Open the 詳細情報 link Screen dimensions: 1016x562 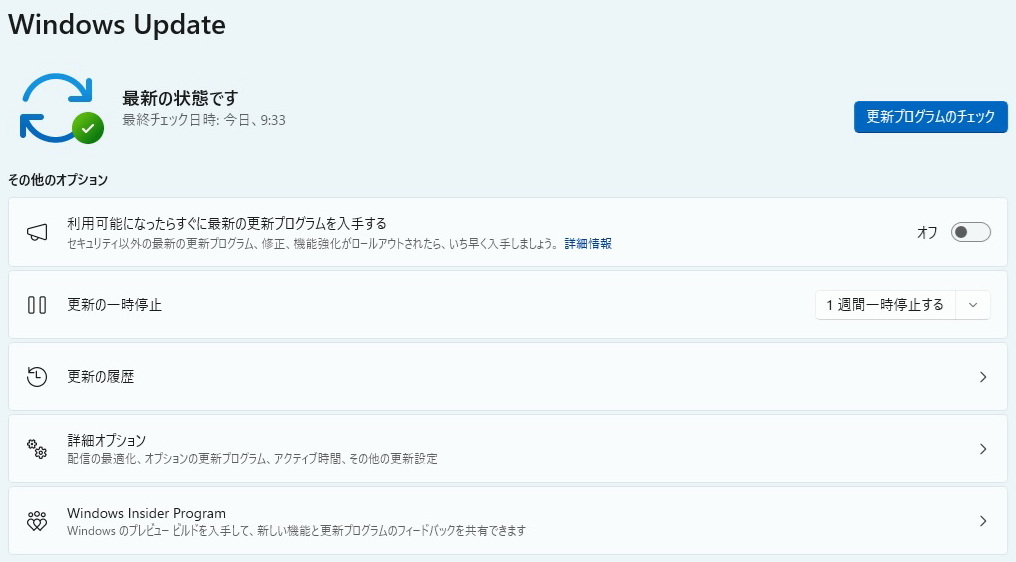pyautogui.click(x=588, y=243)
